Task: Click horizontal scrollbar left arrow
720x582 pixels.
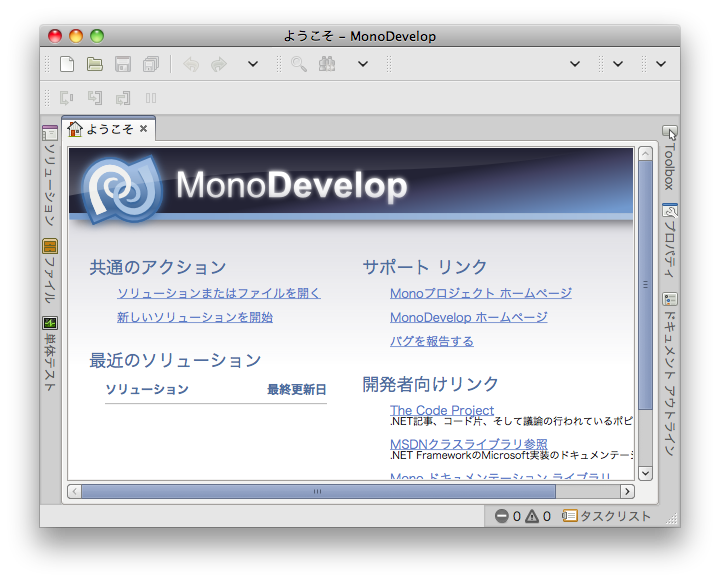Action: (x=74, y=492)
